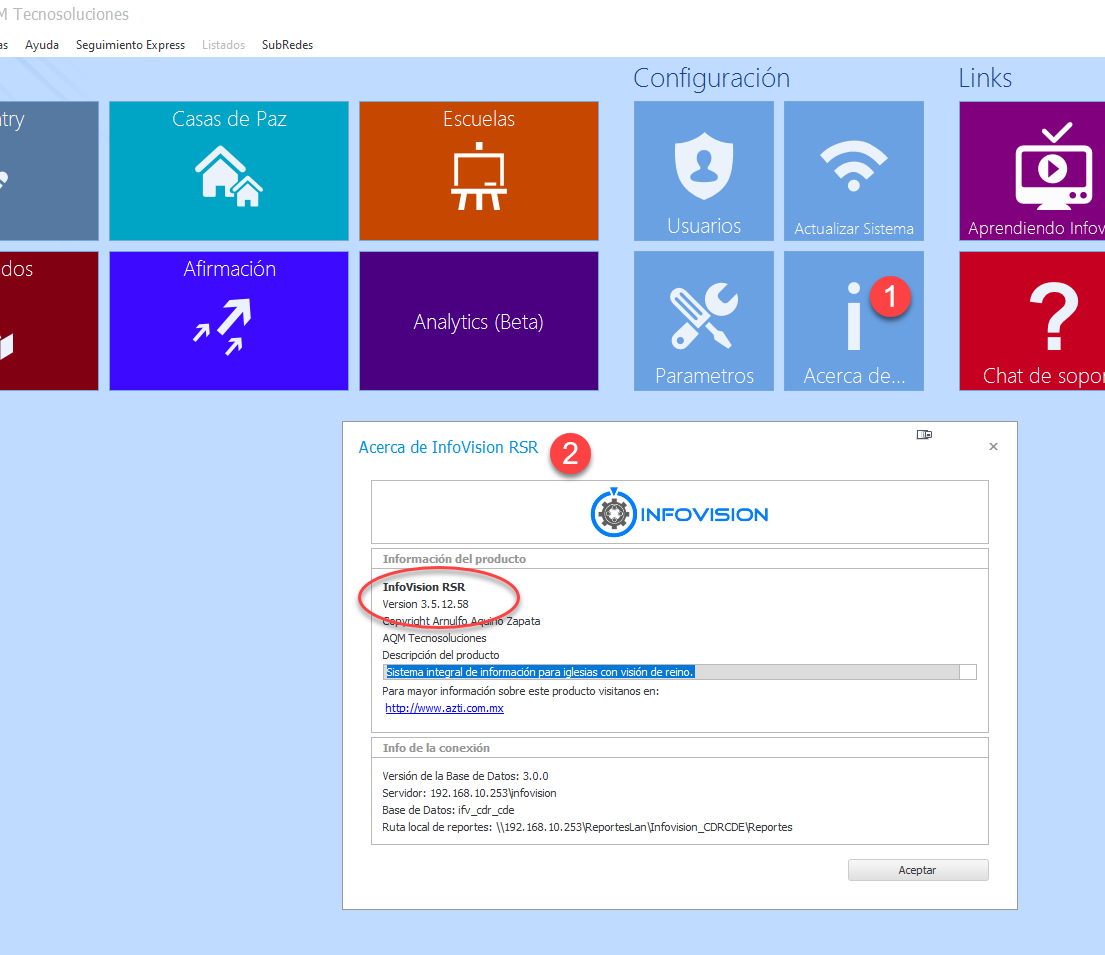Close the Acerca de InfoVision RSR dialog
This screenshot has width=1105, height=955.
point(993,446)
